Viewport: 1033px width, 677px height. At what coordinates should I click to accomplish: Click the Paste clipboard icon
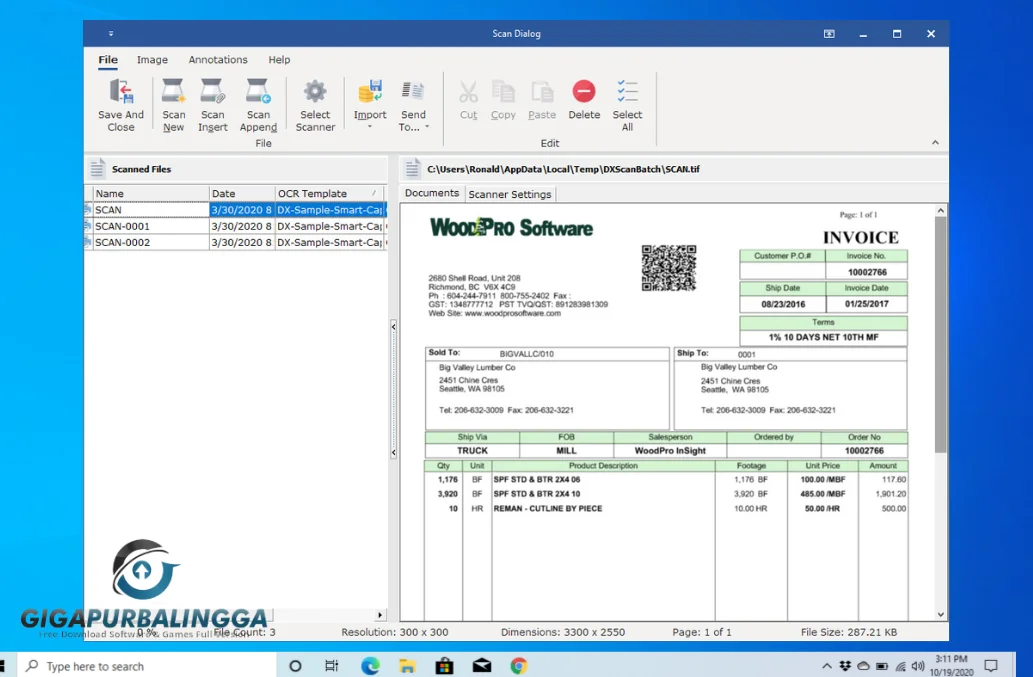click(x=542, y=92)
